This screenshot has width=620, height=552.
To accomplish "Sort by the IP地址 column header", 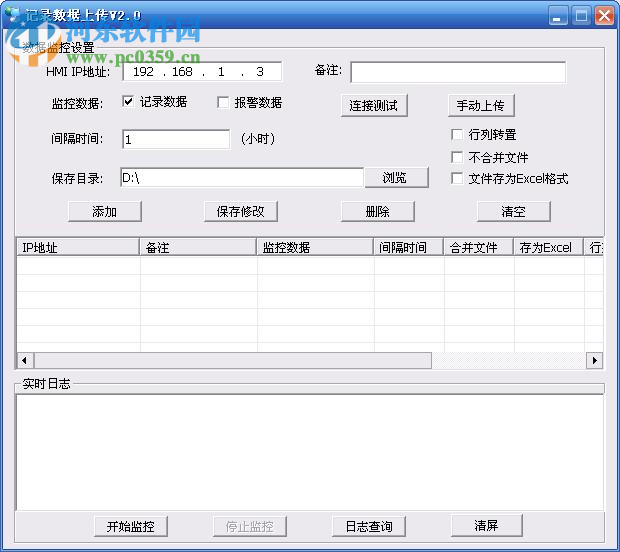I will 78,247.
